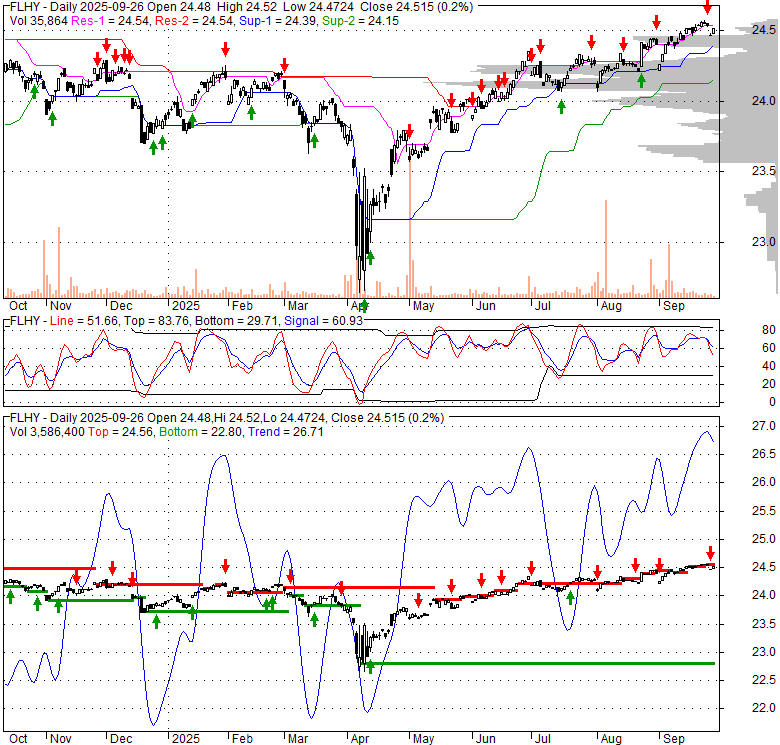Click the oscillator 60 axis value
Viewport: 780px width, 745px height.
pos(769,348)
